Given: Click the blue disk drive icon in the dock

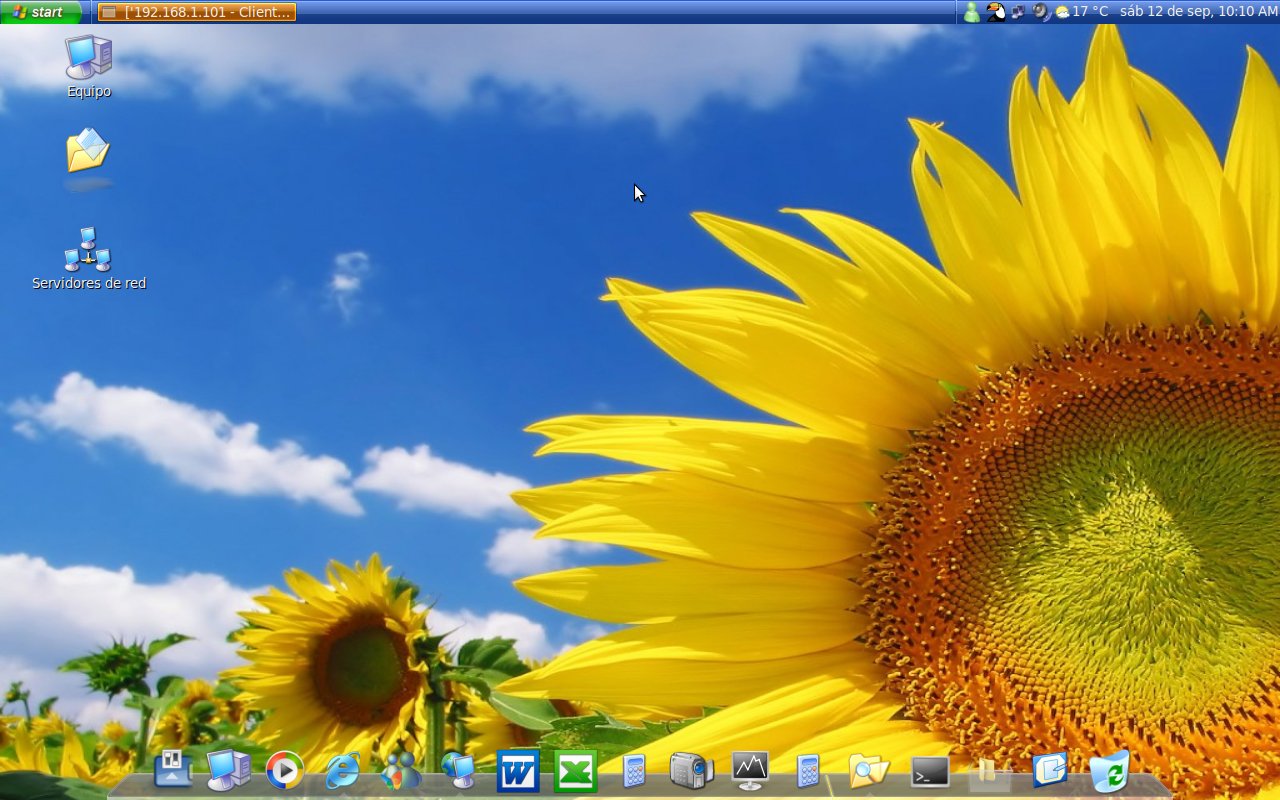Looking at the screenshot, I should point(173,769).
